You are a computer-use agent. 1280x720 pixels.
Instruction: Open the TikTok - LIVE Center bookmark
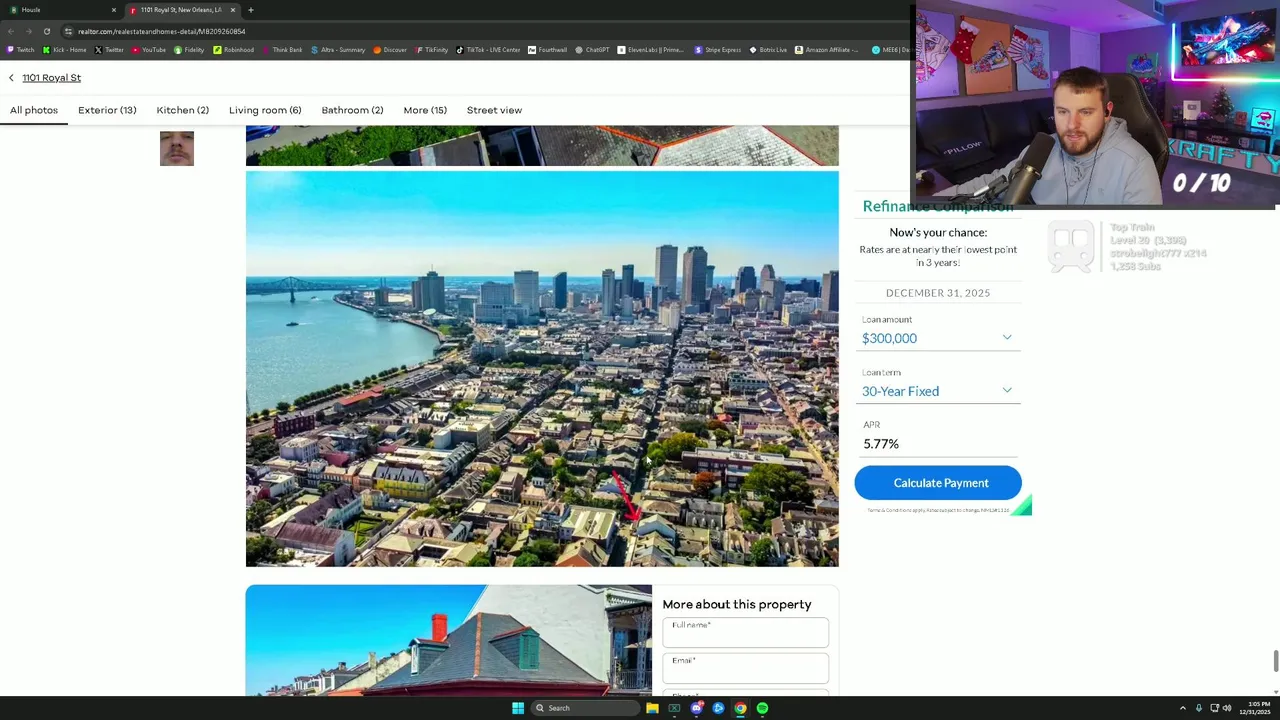pyautogui.click(x=488, y=50)
